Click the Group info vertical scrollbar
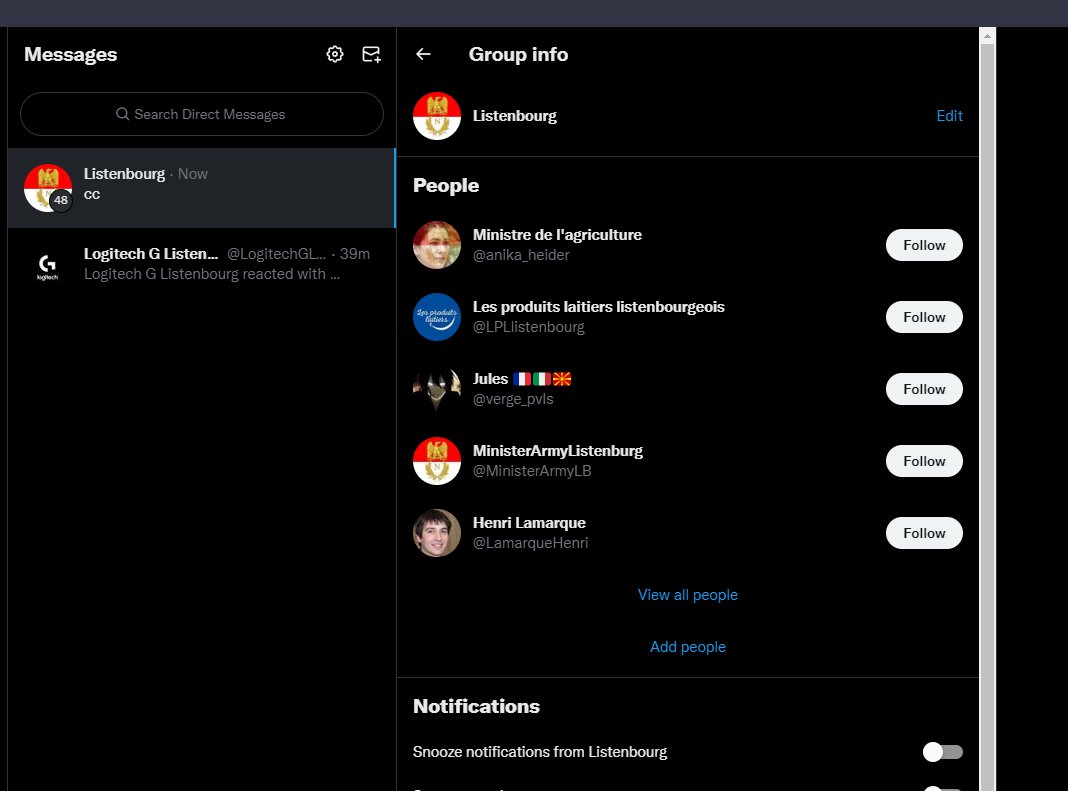The image size is (1068, 791). pyautogui.click(x=987, y=416)
